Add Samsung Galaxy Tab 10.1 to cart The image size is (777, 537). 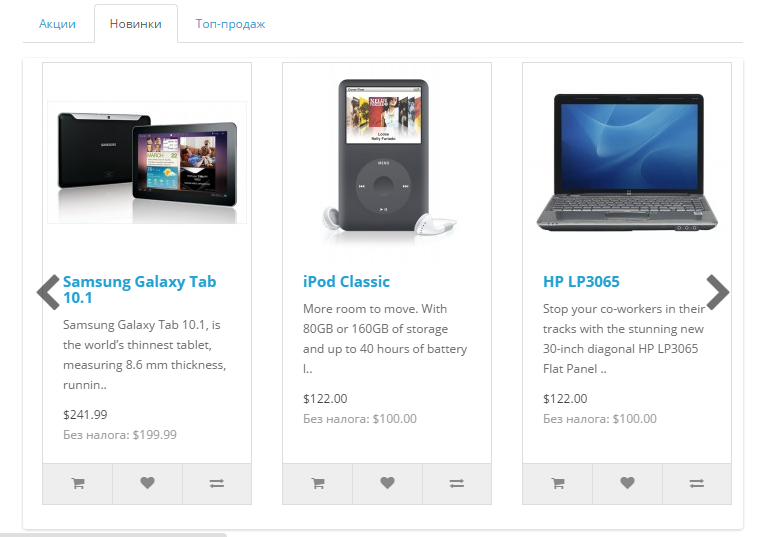click(x=78, y=483)
